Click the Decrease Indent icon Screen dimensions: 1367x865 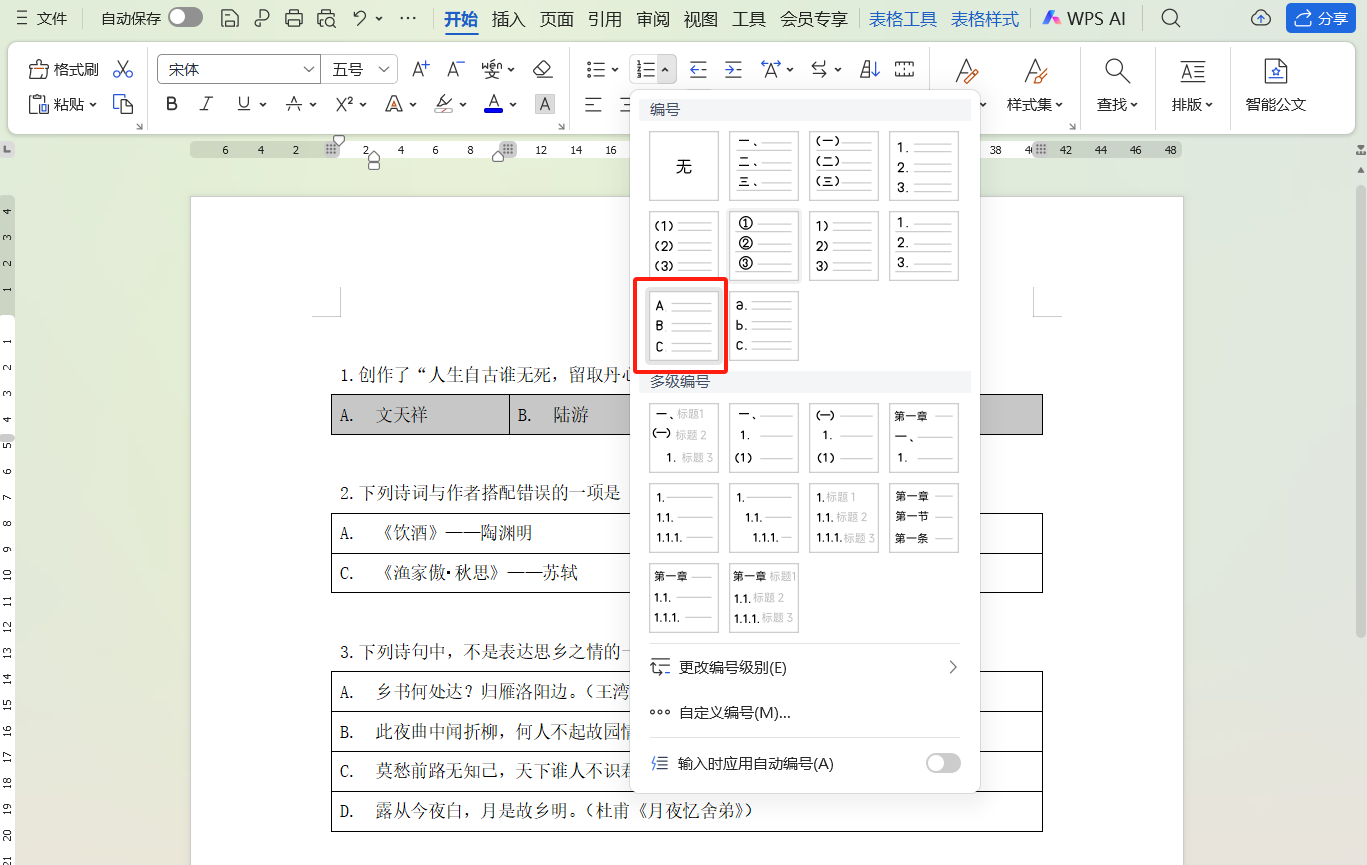[x=697, y=68]
